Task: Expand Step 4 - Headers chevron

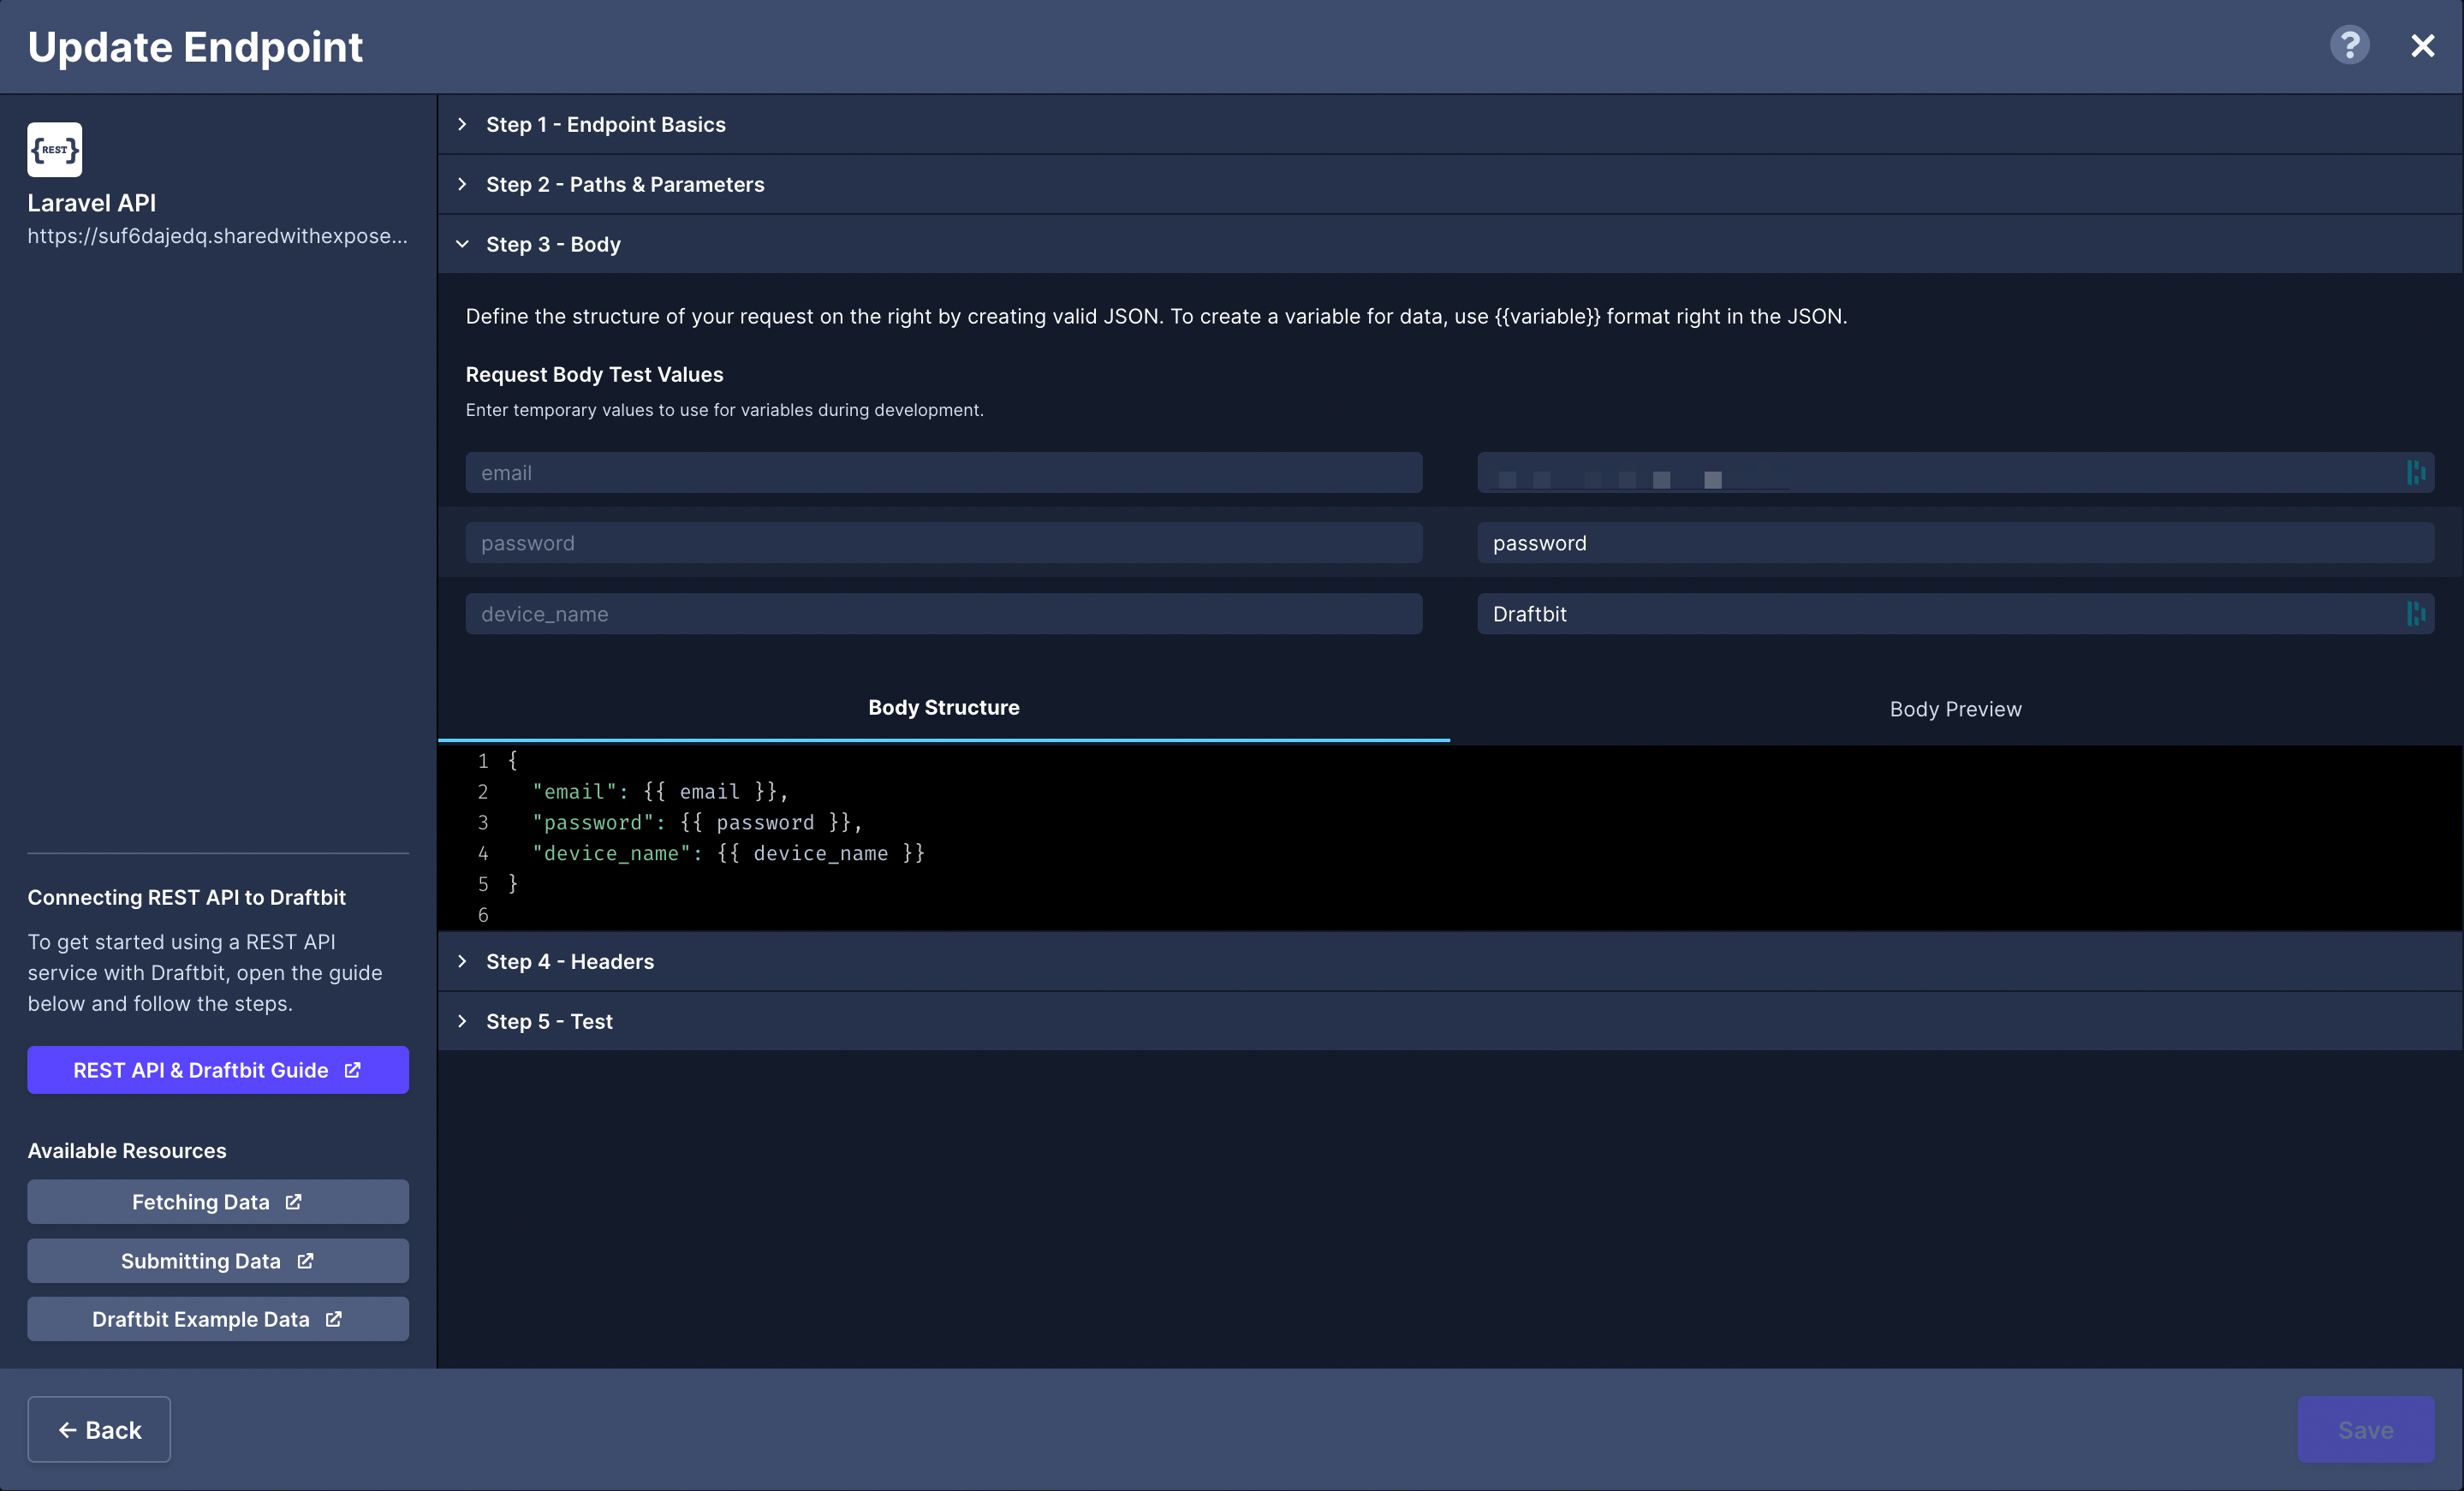Action: 462,961
